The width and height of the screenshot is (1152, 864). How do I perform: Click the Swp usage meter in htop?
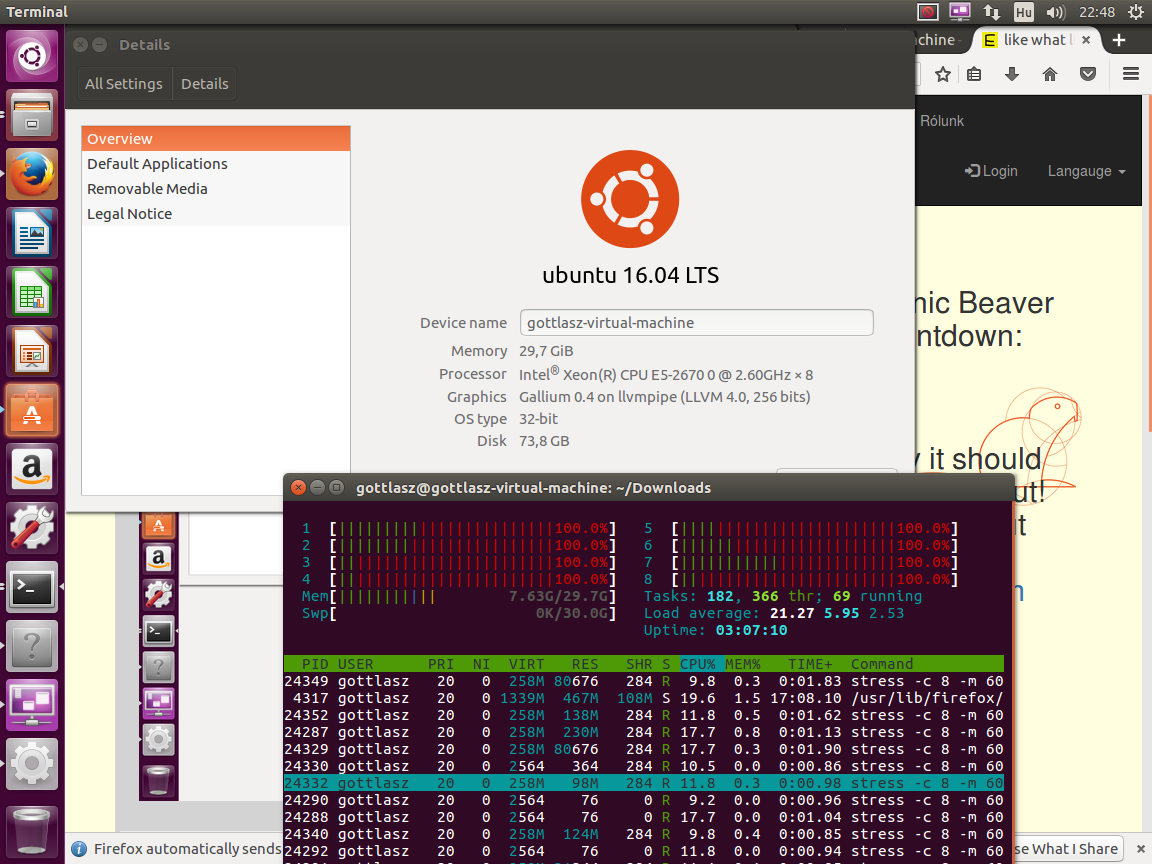(459, 613)
